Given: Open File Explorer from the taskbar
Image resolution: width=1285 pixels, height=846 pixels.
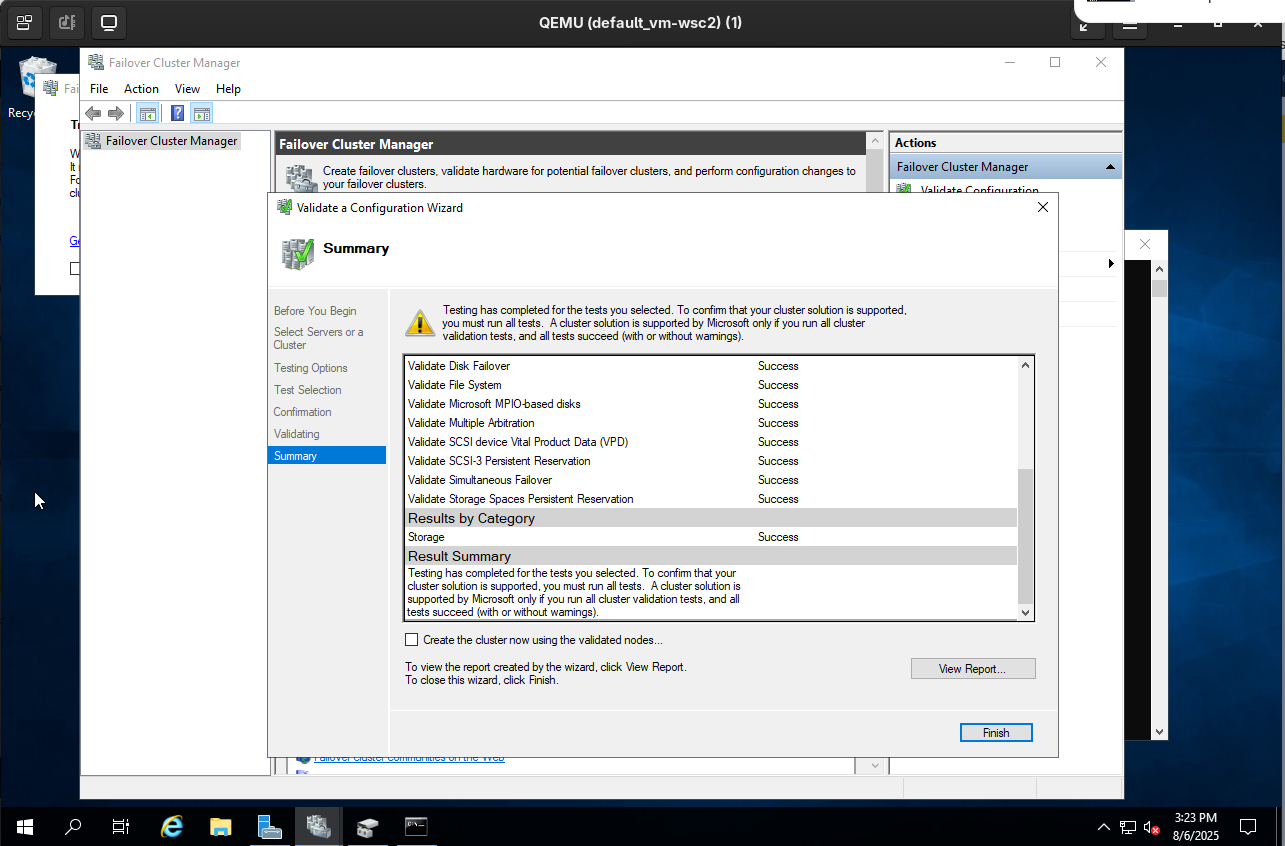Looking at the screenshot, I should pyautogui.click(x=221, y=827).
